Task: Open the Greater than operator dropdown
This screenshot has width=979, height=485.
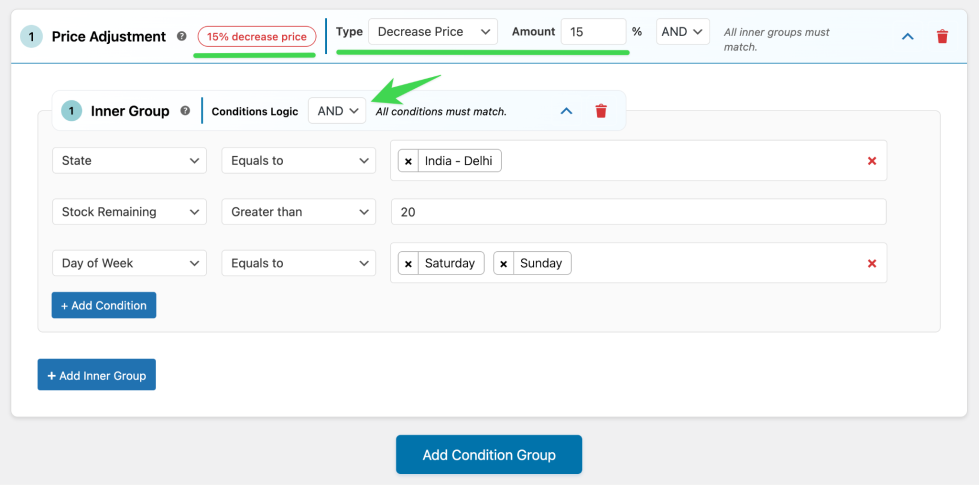Action: click(298, 212)
